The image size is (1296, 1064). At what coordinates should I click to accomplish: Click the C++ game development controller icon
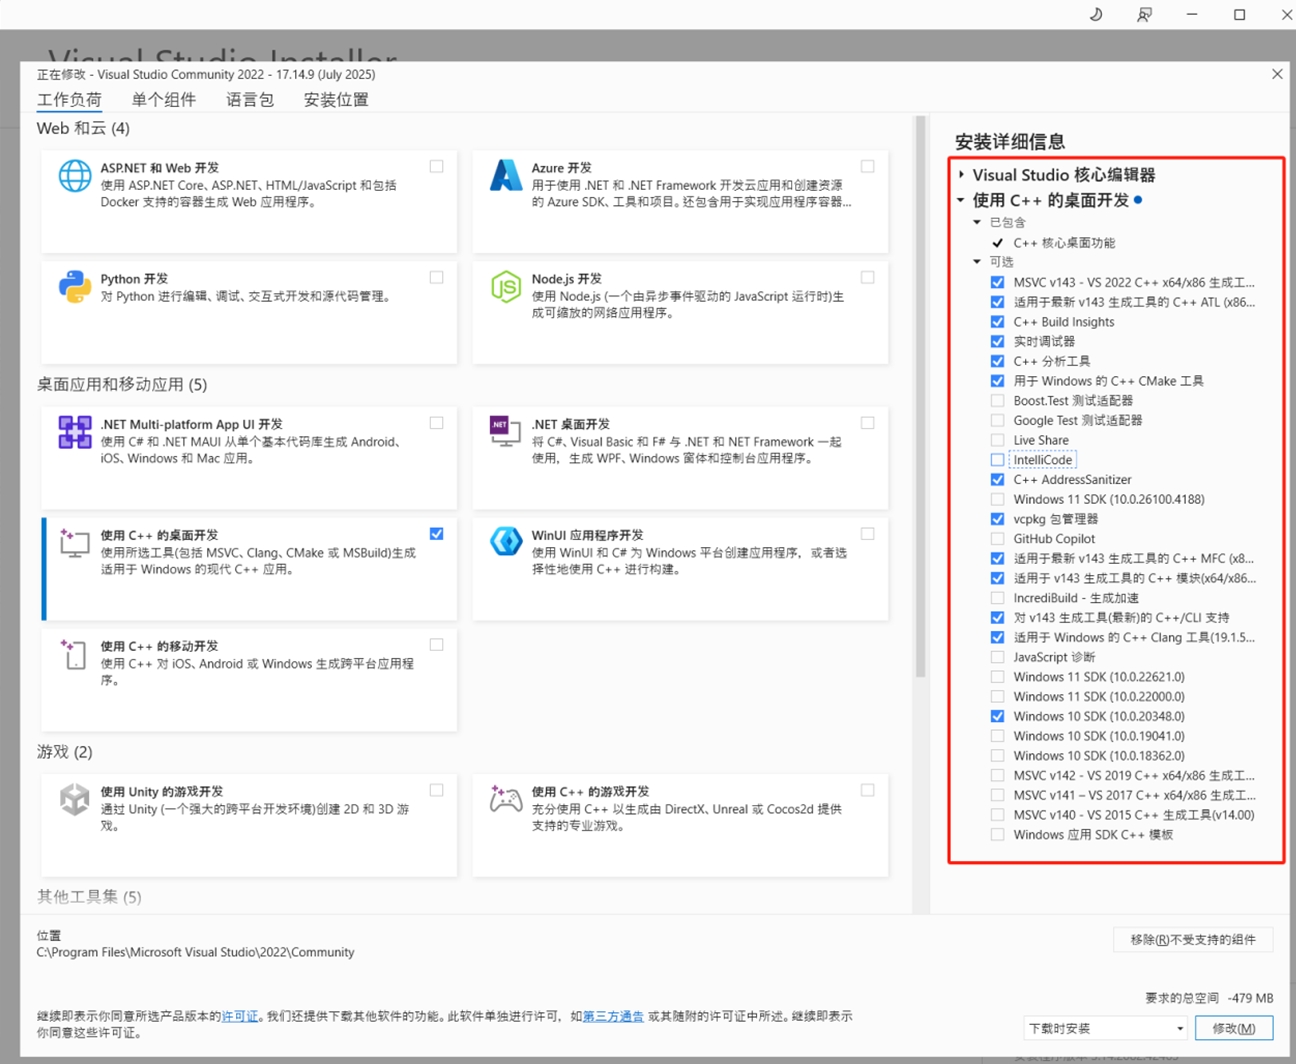[506, 799]
